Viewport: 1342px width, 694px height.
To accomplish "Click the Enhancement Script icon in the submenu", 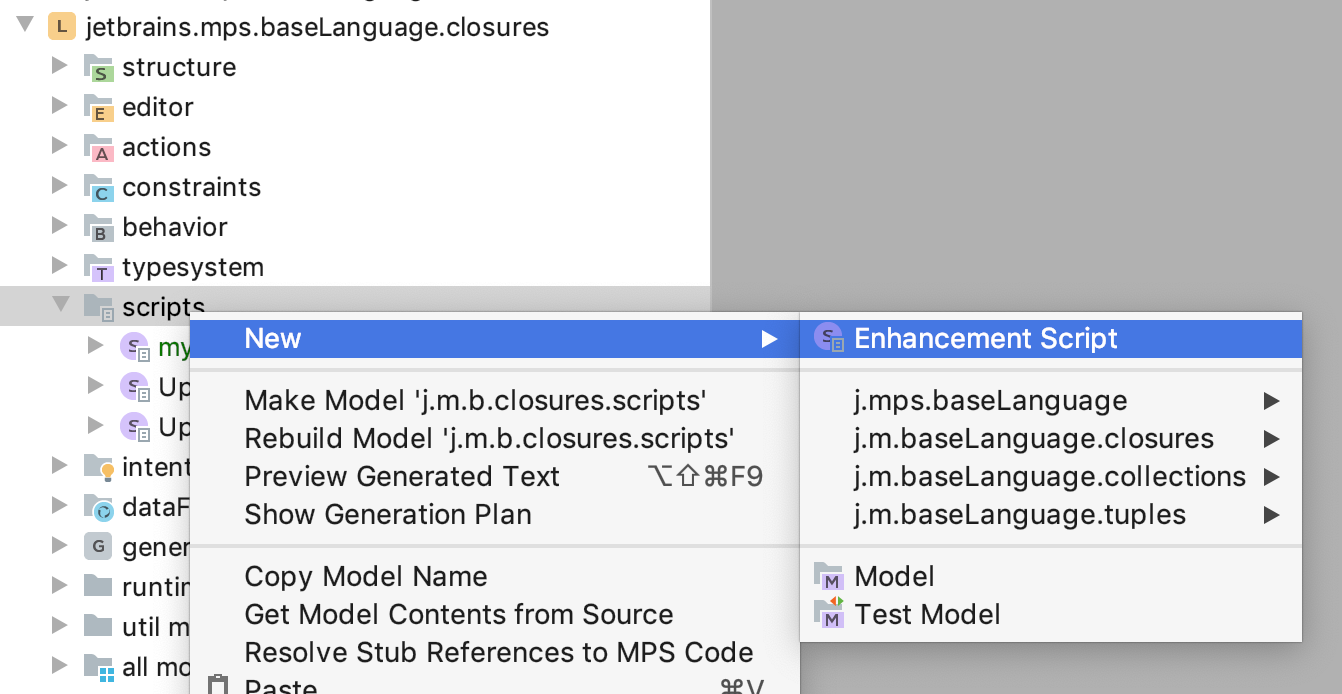I will pos(830,339).
